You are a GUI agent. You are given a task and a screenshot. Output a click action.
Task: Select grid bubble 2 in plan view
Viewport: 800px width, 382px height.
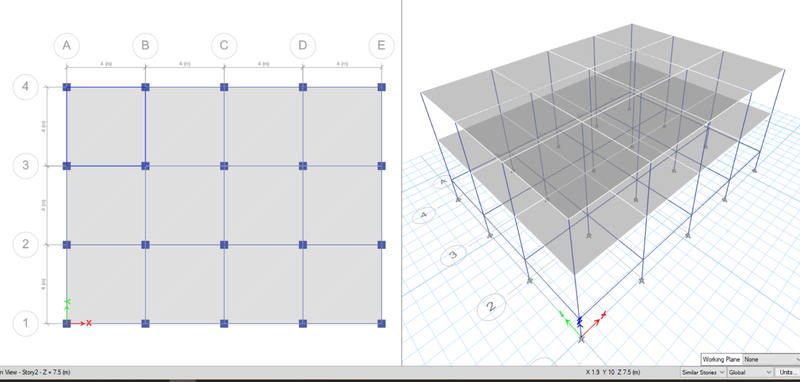26,244
